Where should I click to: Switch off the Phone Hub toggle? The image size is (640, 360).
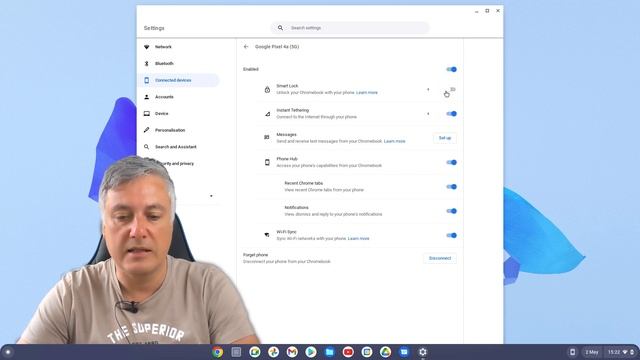point(451,162)
